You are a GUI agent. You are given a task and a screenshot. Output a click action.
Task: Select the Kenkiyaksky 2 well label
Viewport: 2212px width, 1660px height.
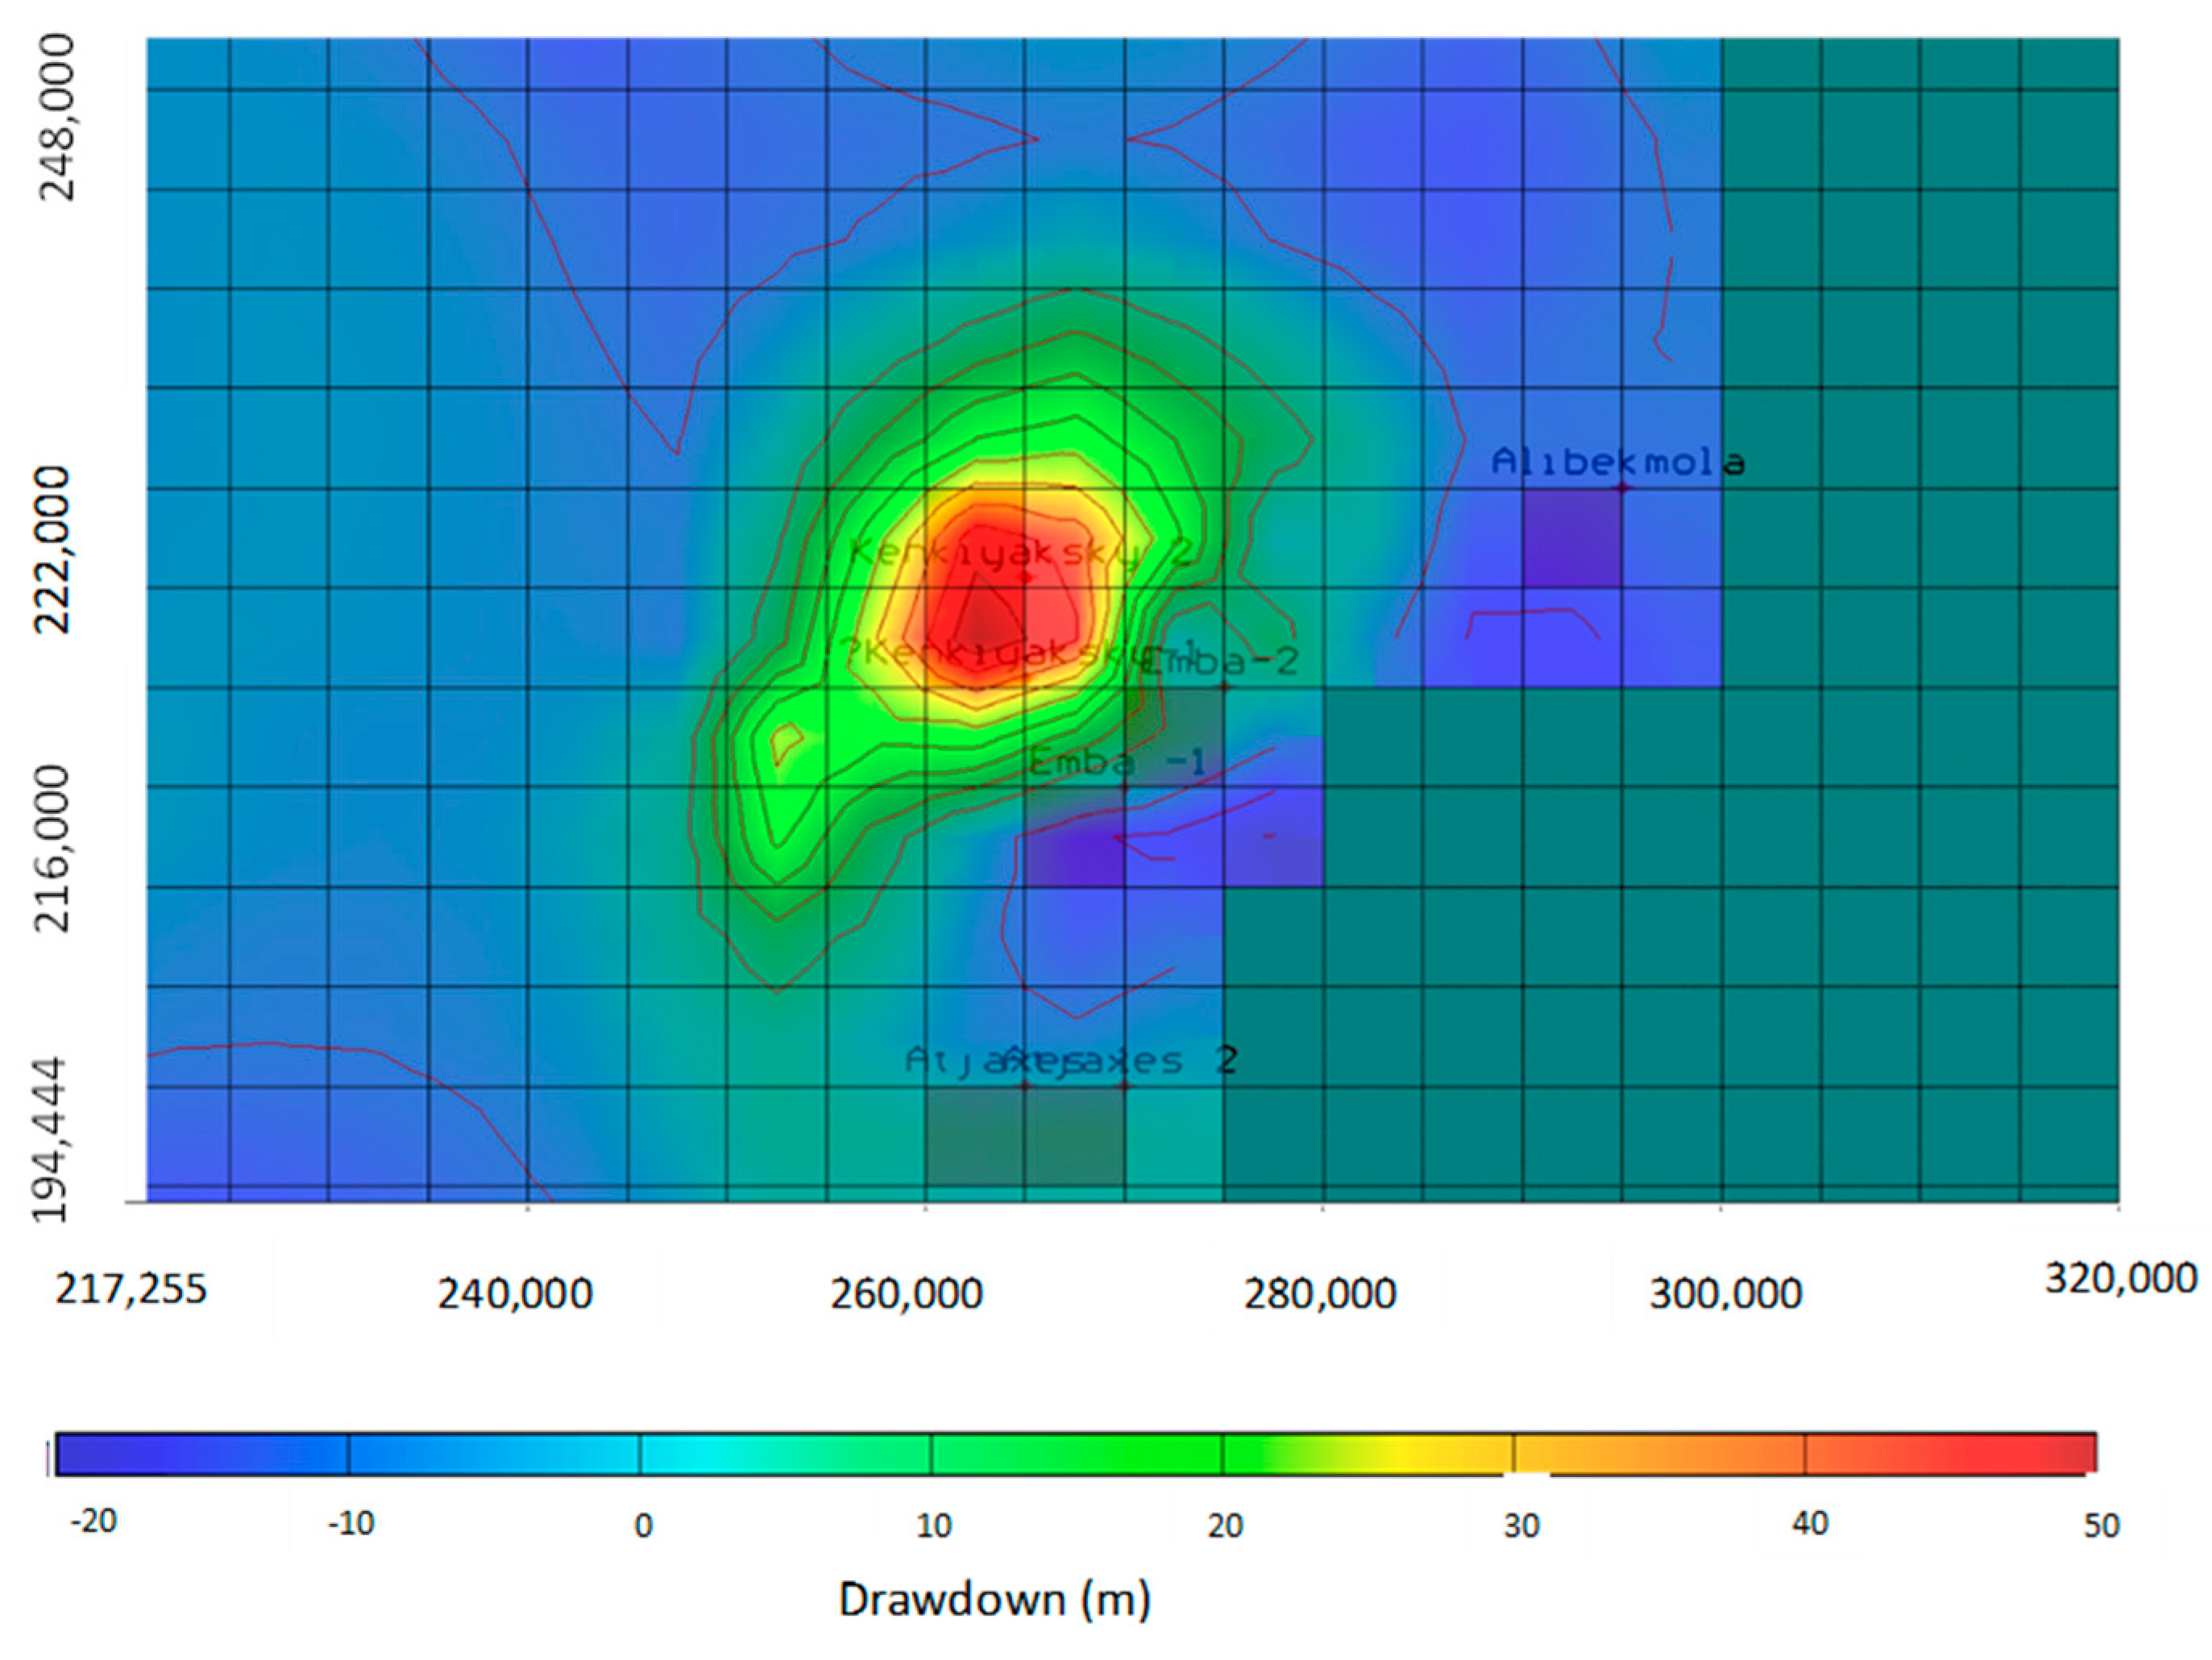tap(1020, 553)
